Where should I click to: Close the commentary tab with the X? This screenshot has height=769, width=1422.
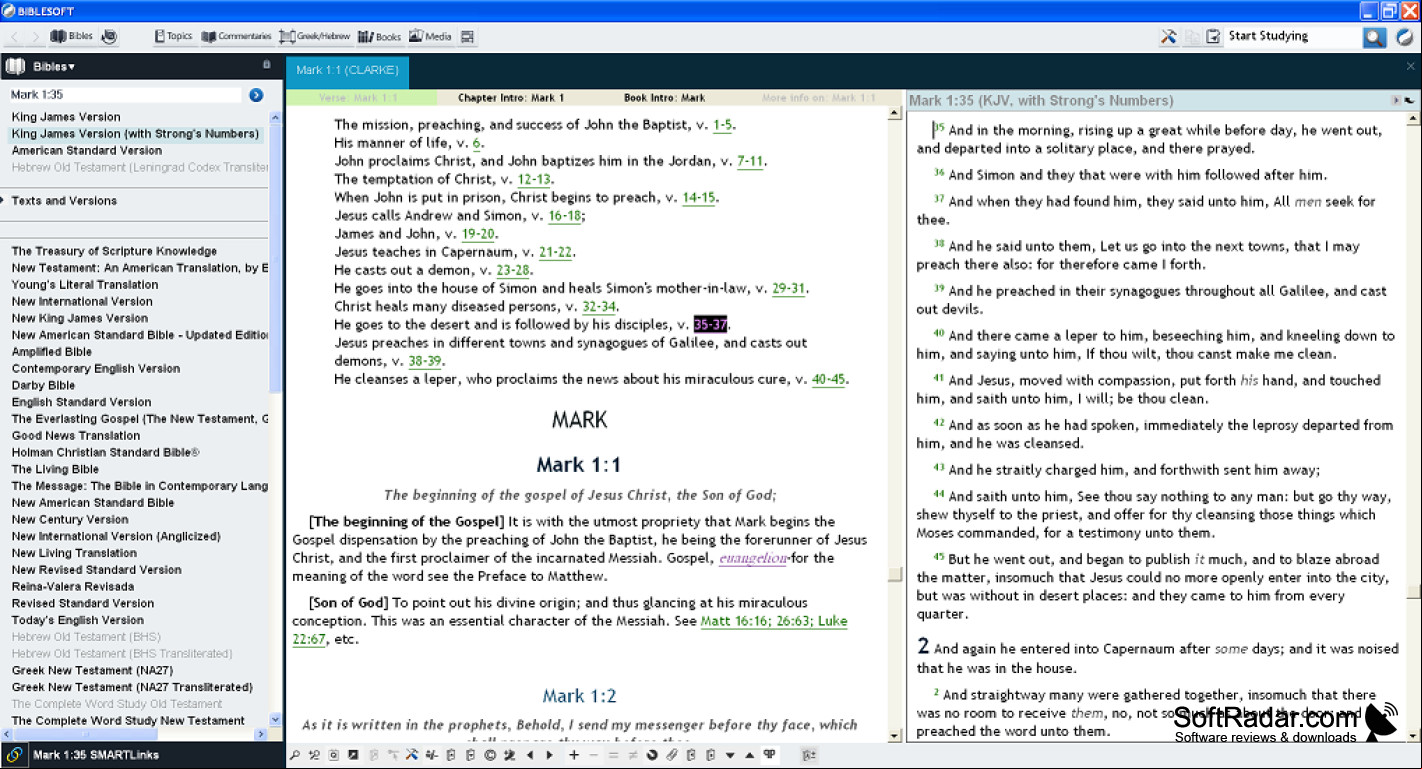(1410, 66)
